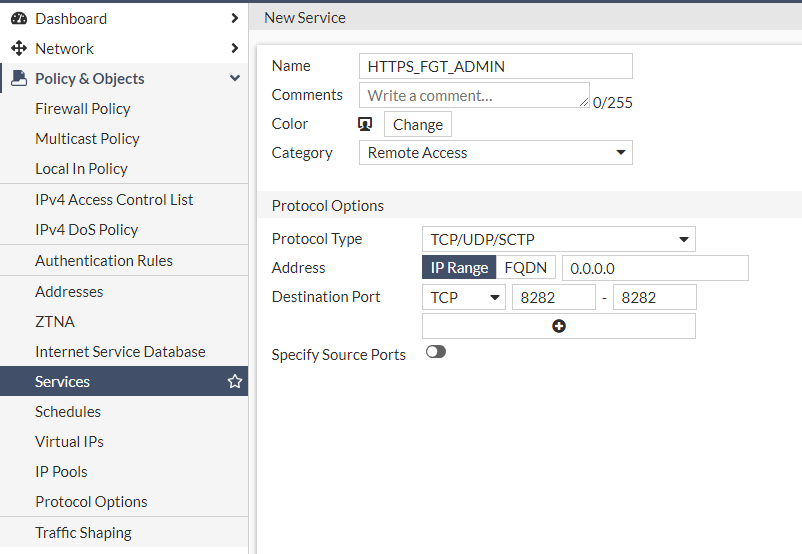Open the Protocol Type dropdown
The width and height of the screenshot is (802, 554).
click(558, 239)
